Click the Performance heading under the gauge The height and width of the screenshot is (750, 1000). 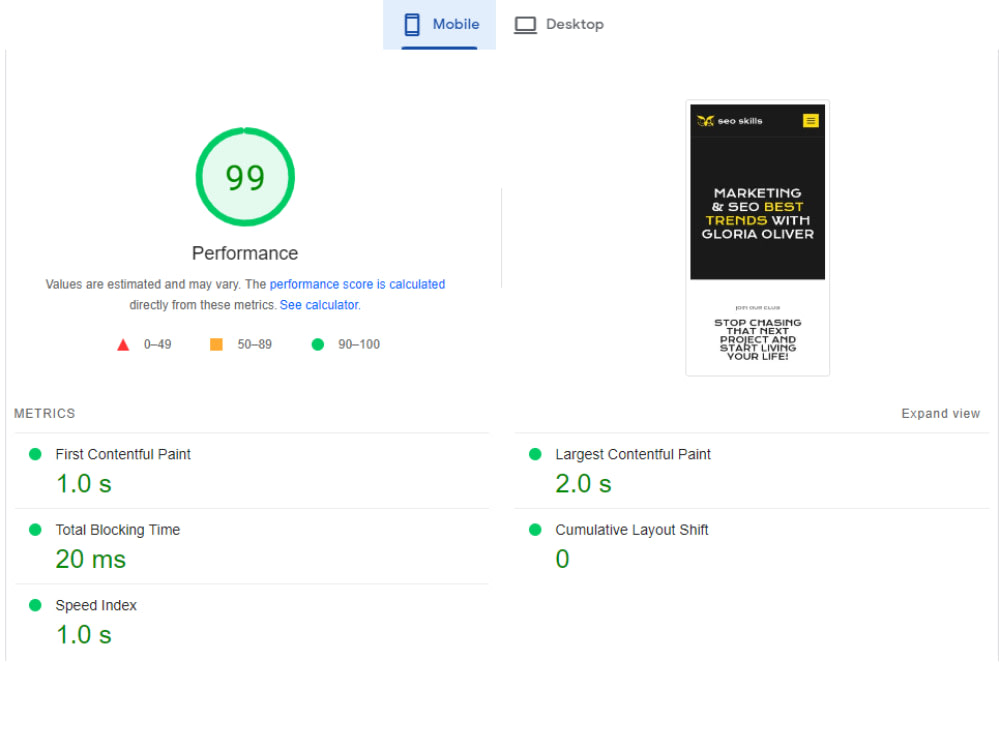(245, 253)
